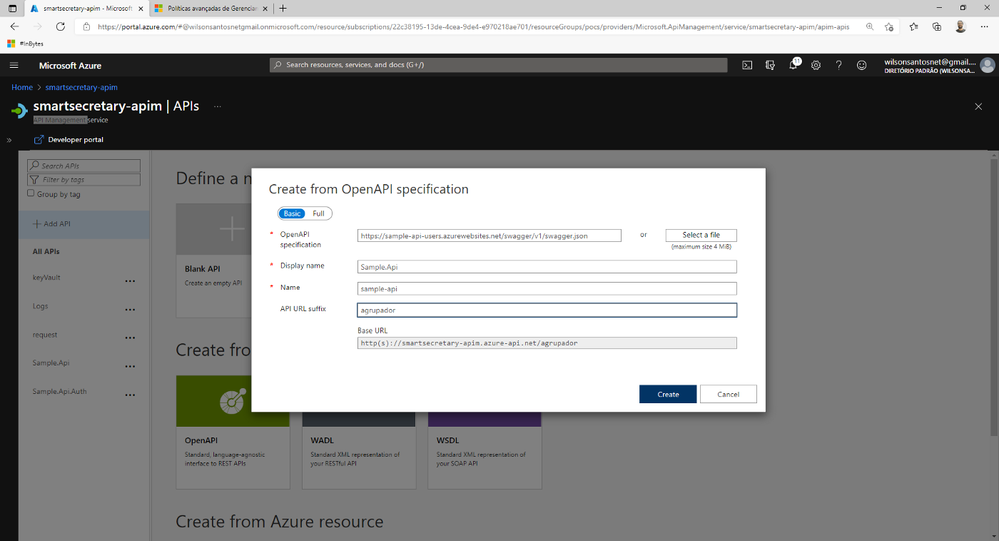Viewport: 999px width, 541px height.
Task: Select keyVault in the API list
Action: click(x=47, y=278)
